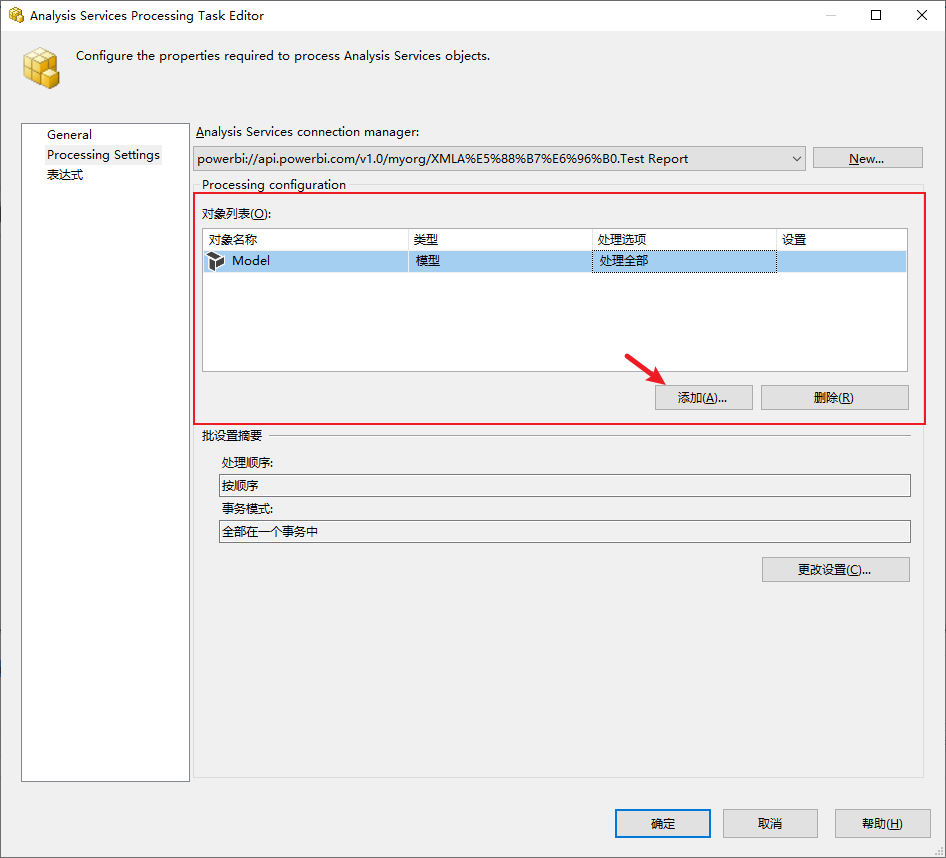The width and height of the screenshot is (946, 858).
Task: Open the 表达式 page
Action: point(65,175)
